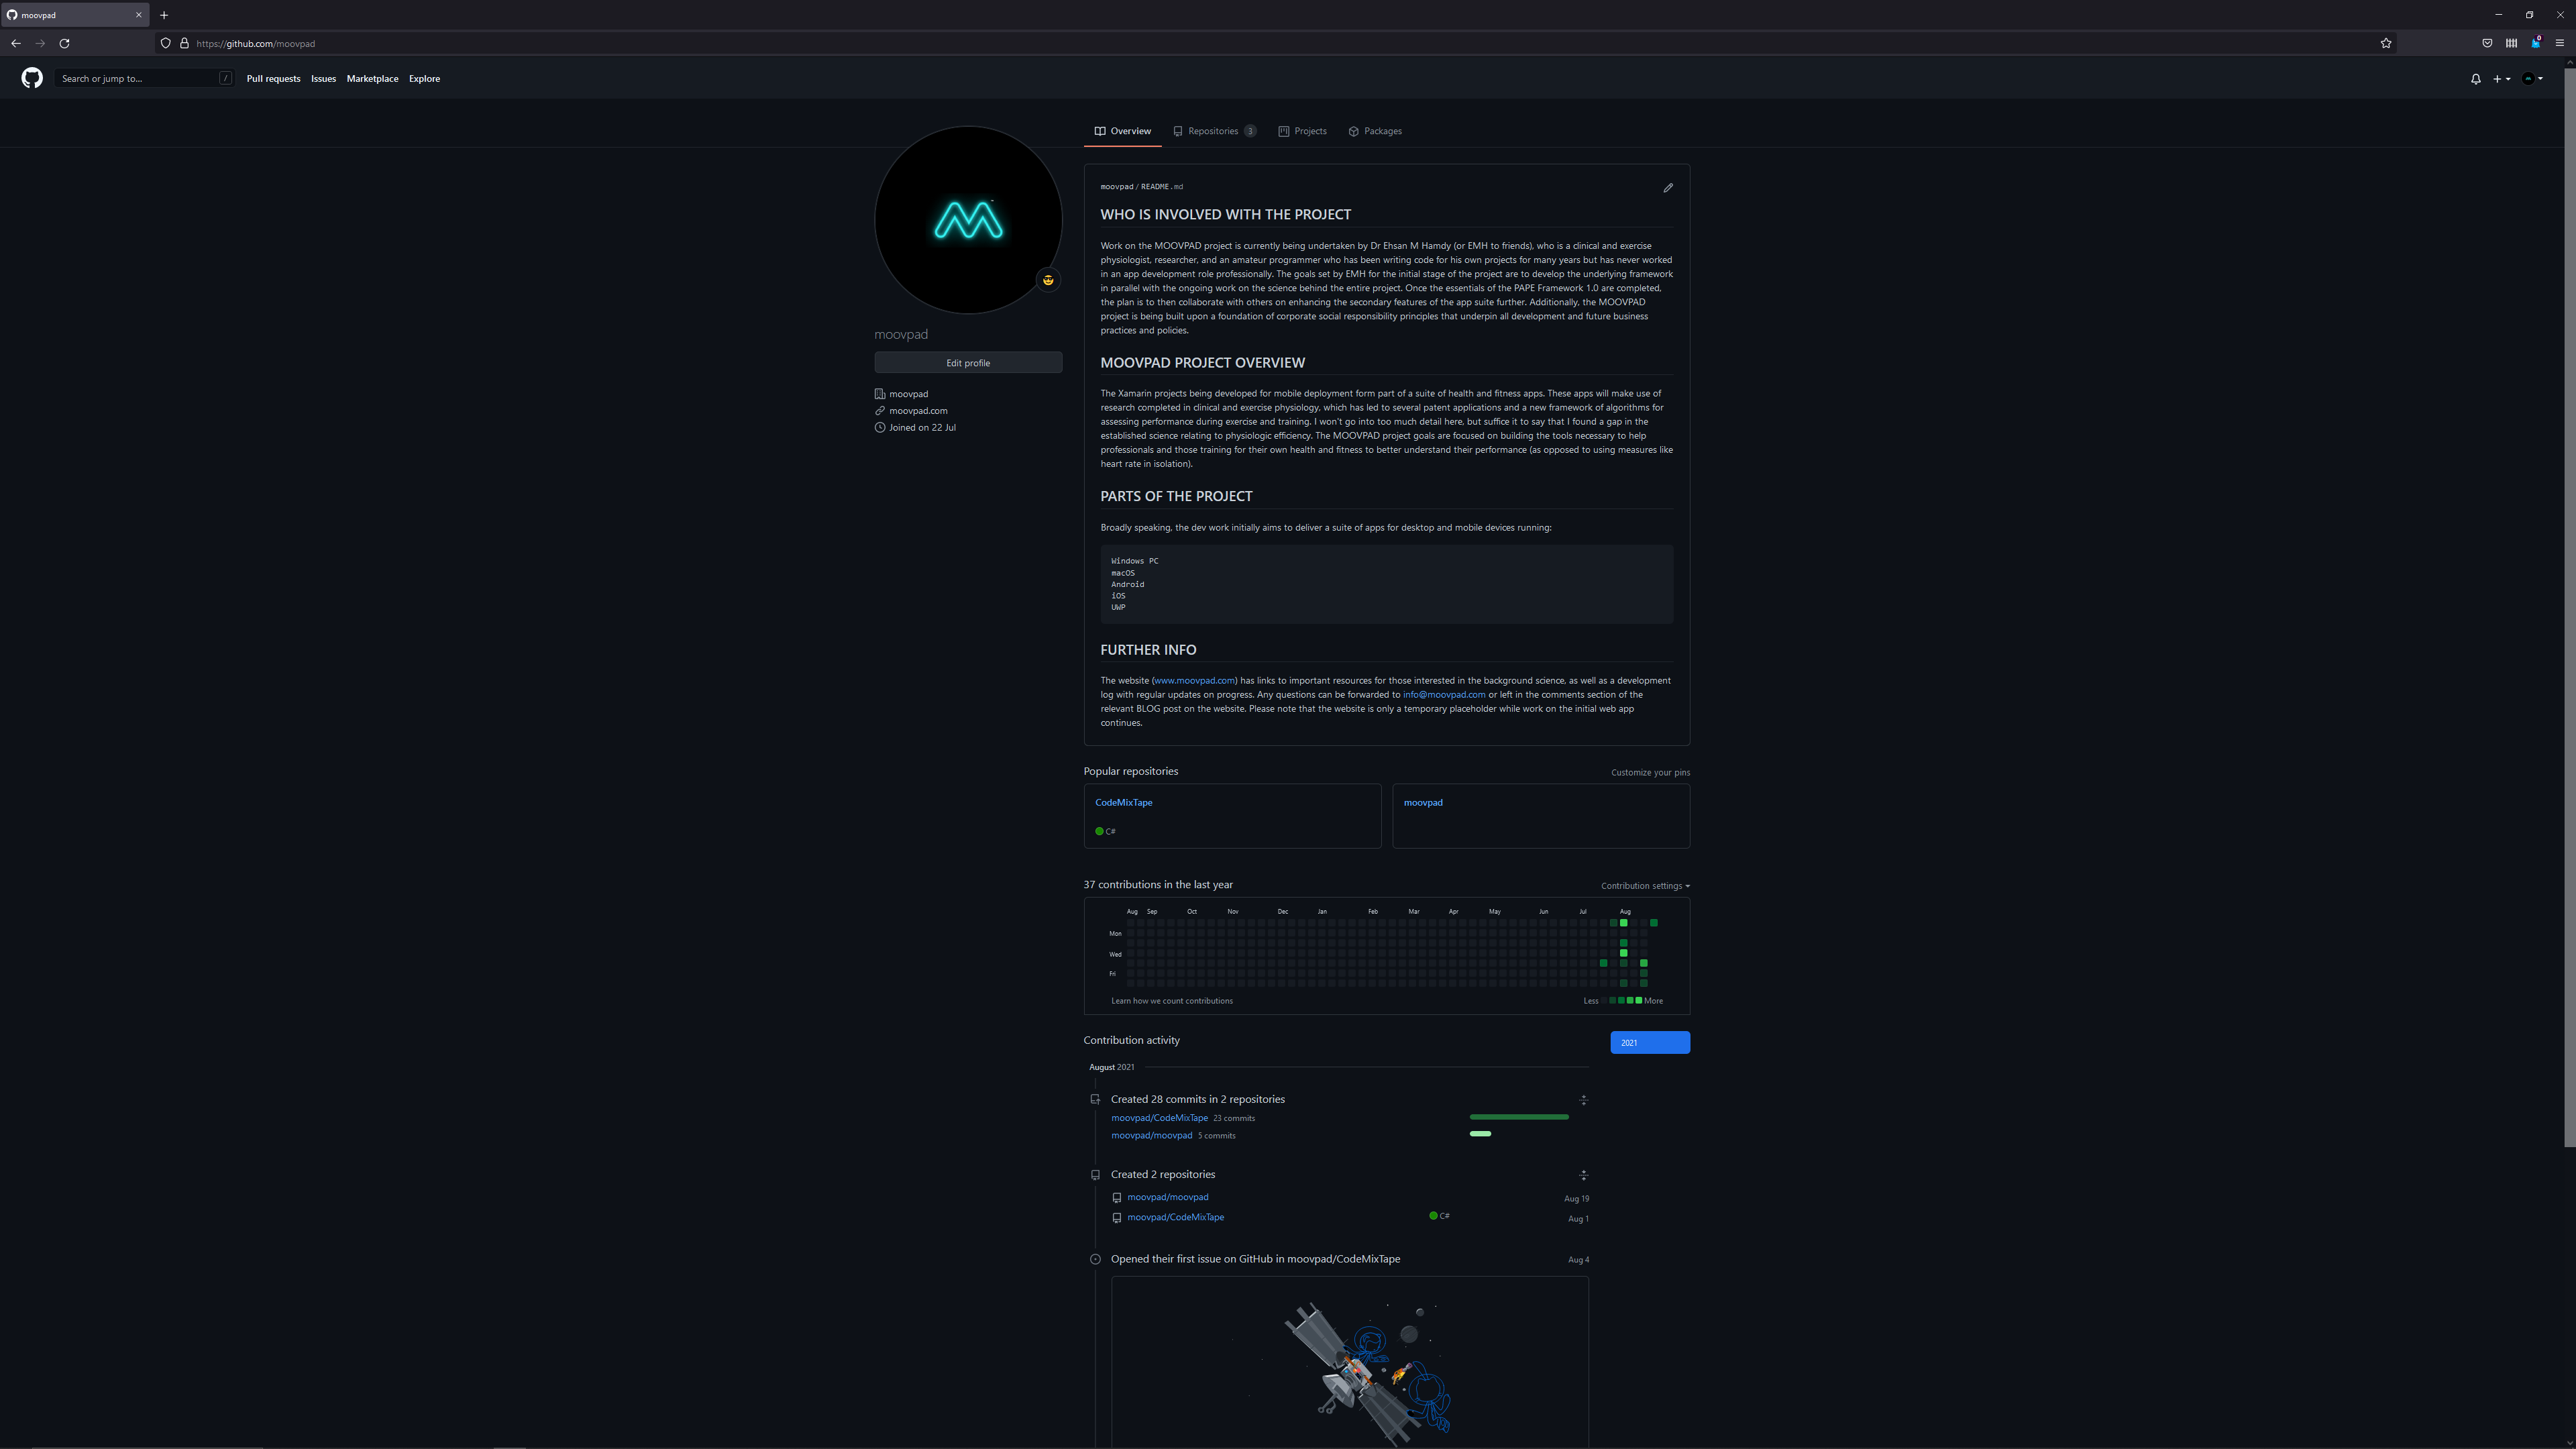This screenshot has height=1449, width=2576.
Task: Click the CodeMixTape commits progress bar
Action: 1519,1117
